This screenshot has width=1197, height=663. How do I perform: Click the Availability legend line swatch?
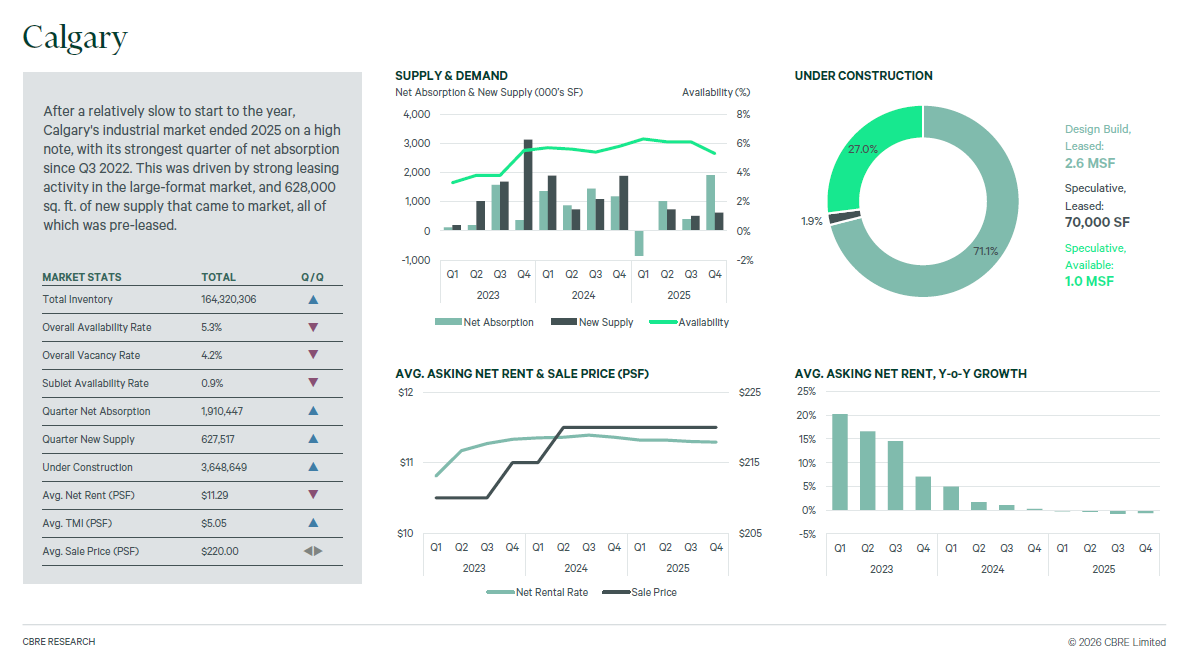(x=663, y=322)
